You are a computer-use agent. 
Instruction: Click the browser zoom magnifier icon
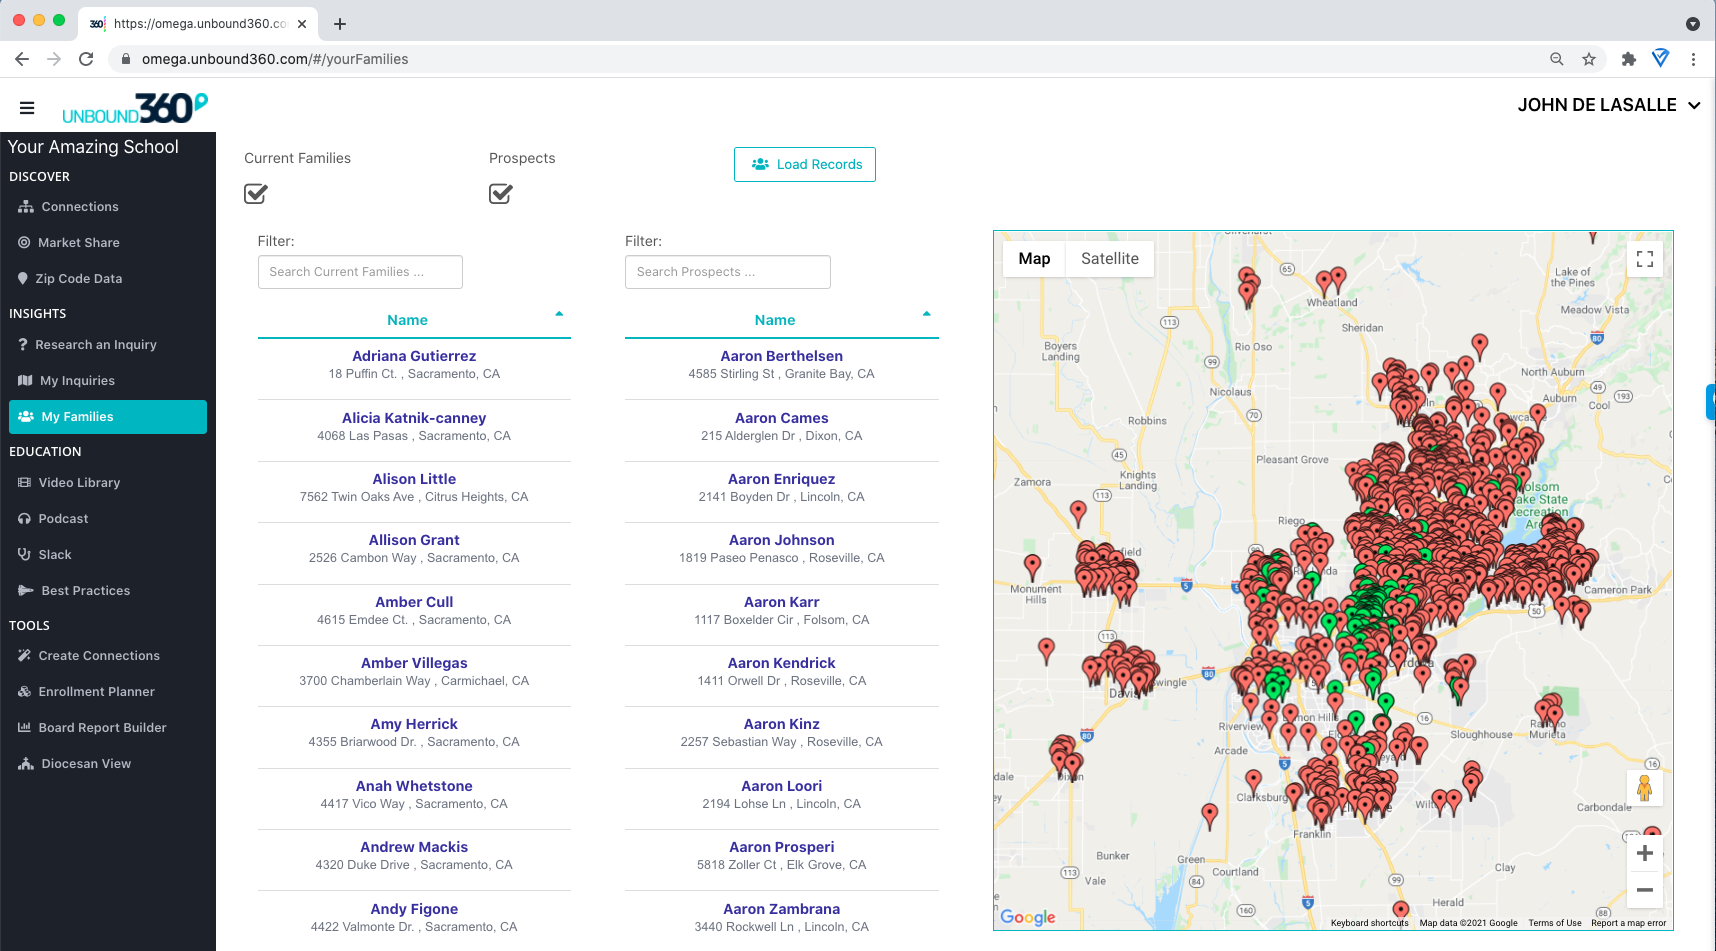1557,59
